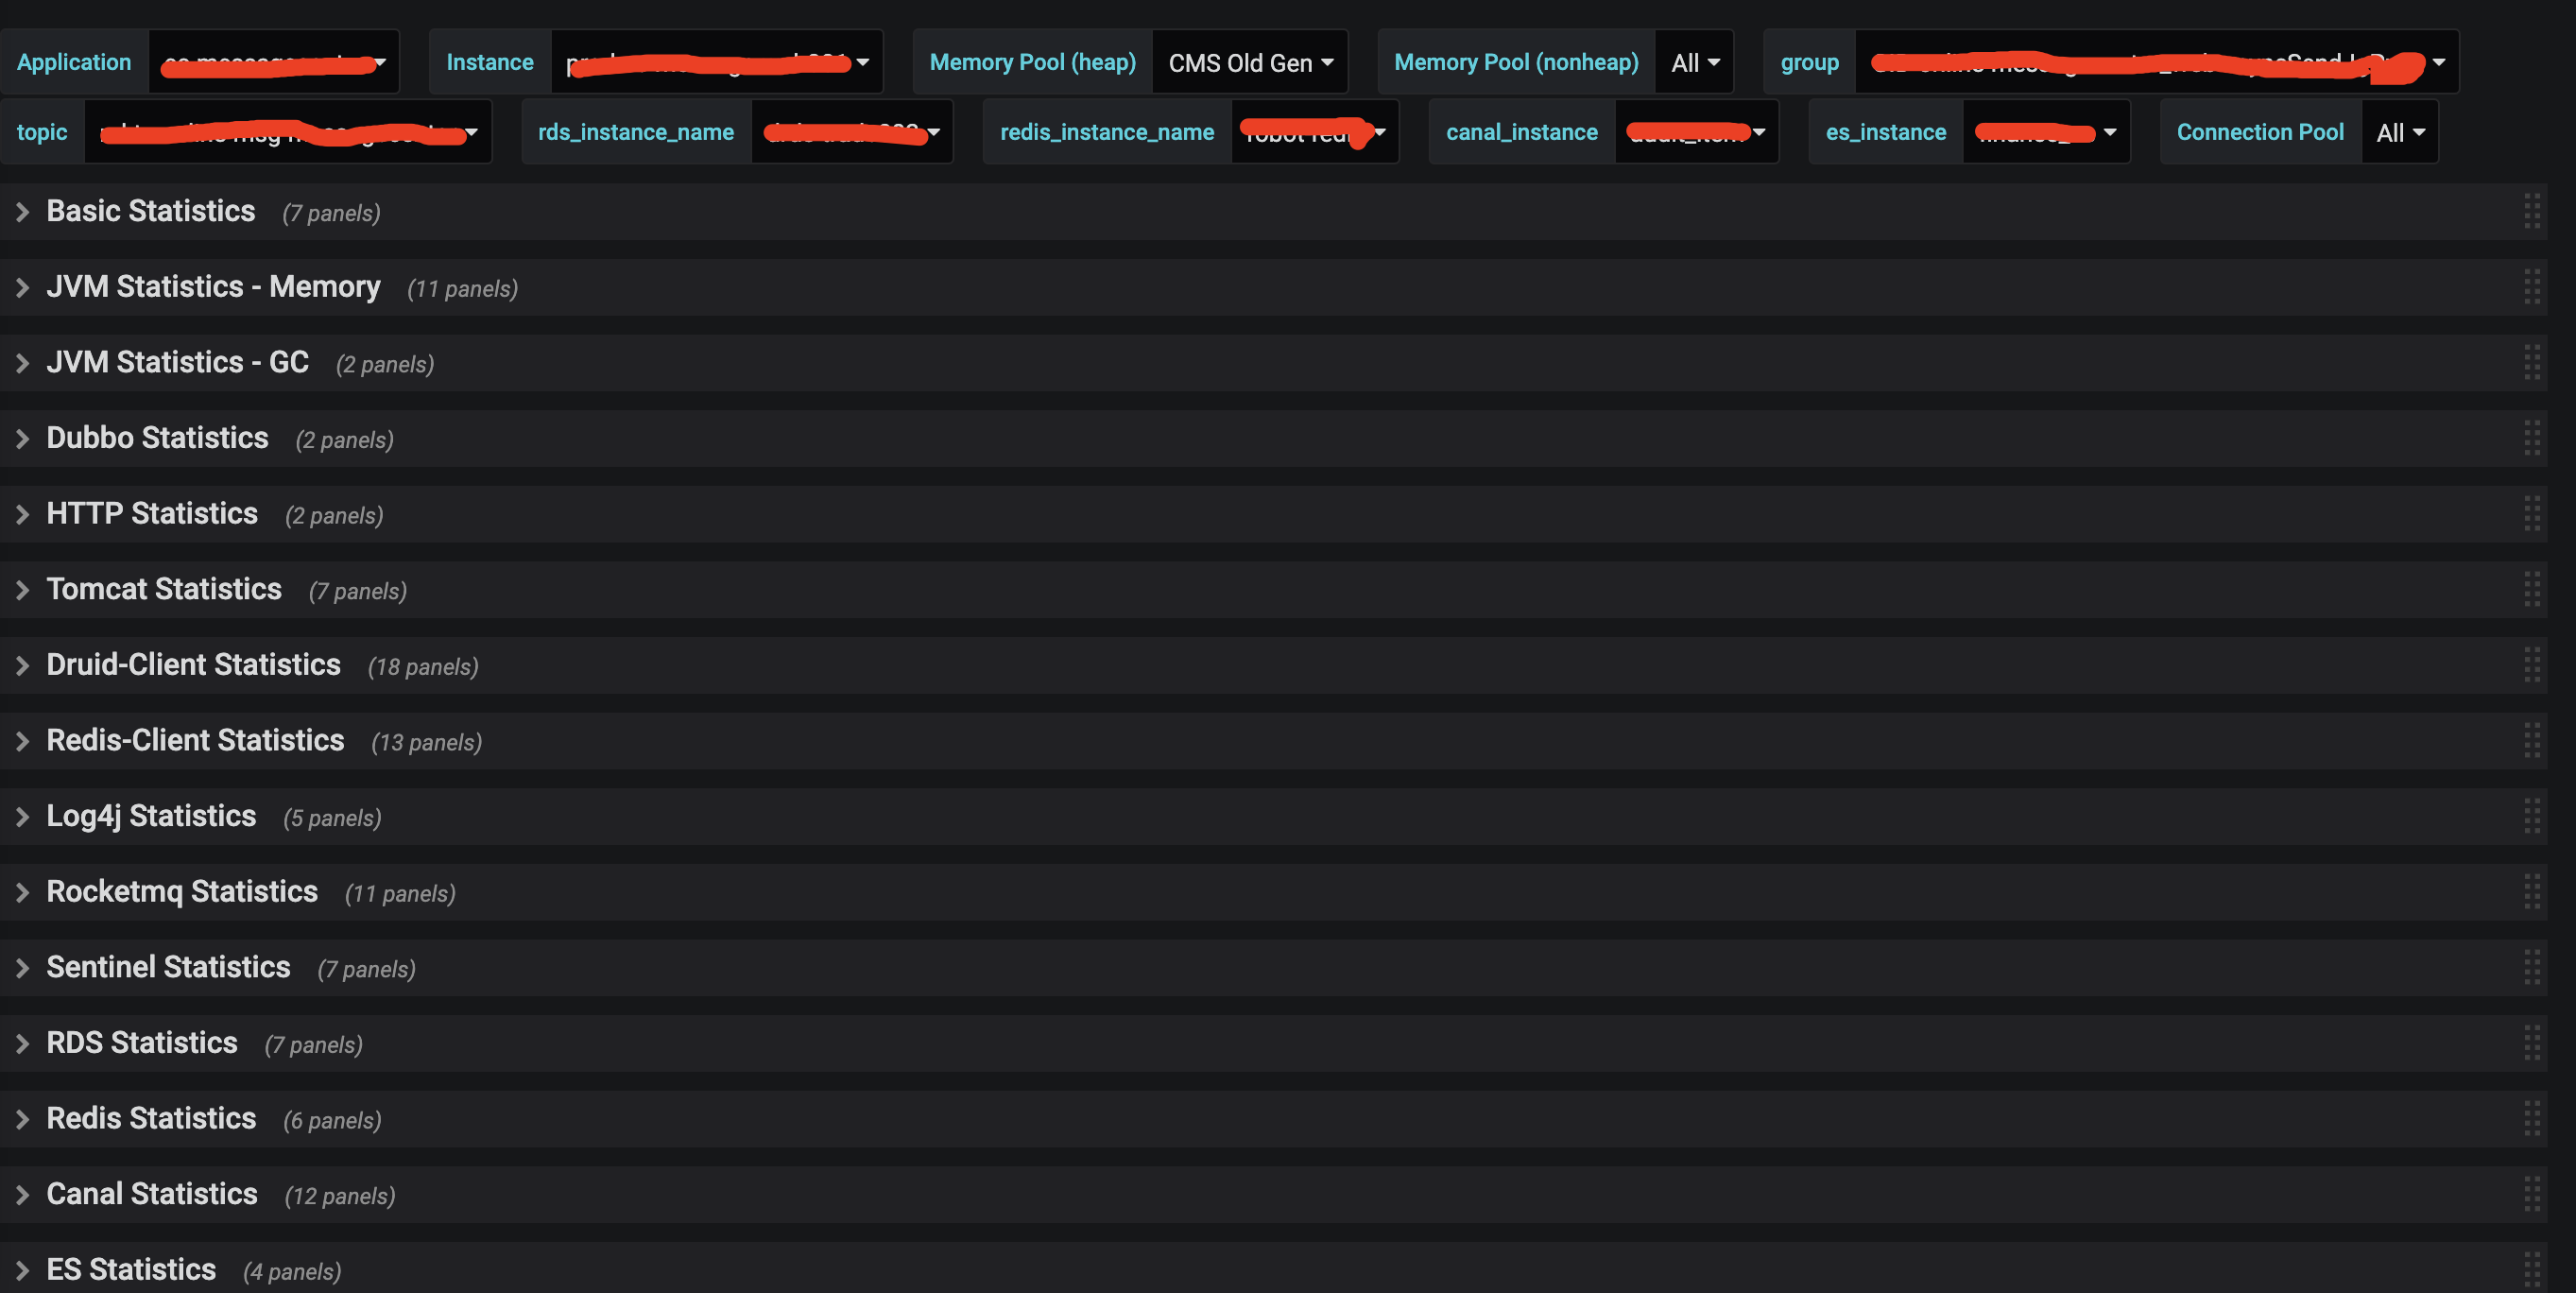Click drag handle on Tomcat Statistics row
The image size is (2576, 1293).
(x=2531, y=589)
